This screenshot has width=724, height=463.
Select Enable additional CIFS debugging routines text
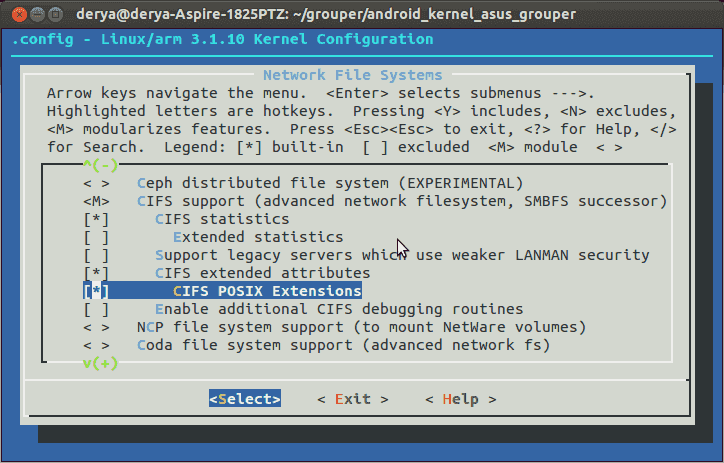pyautogui.click(x=339, y=309)
